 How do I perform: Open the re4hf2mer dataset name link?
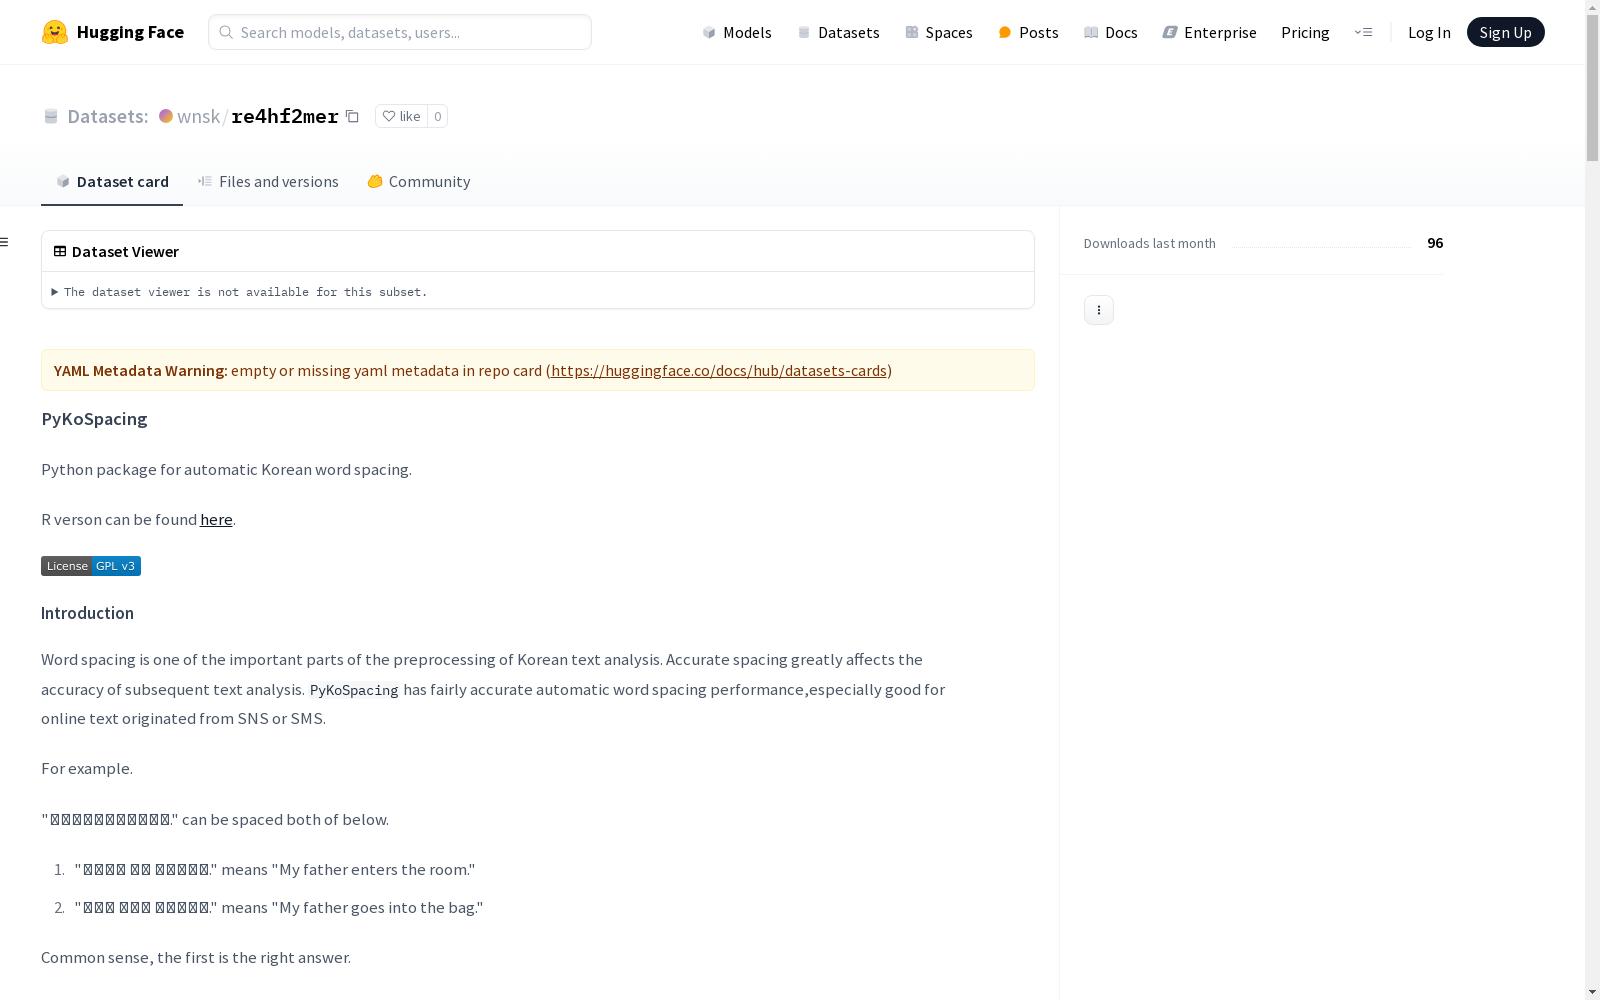click(x=285, y=116)
